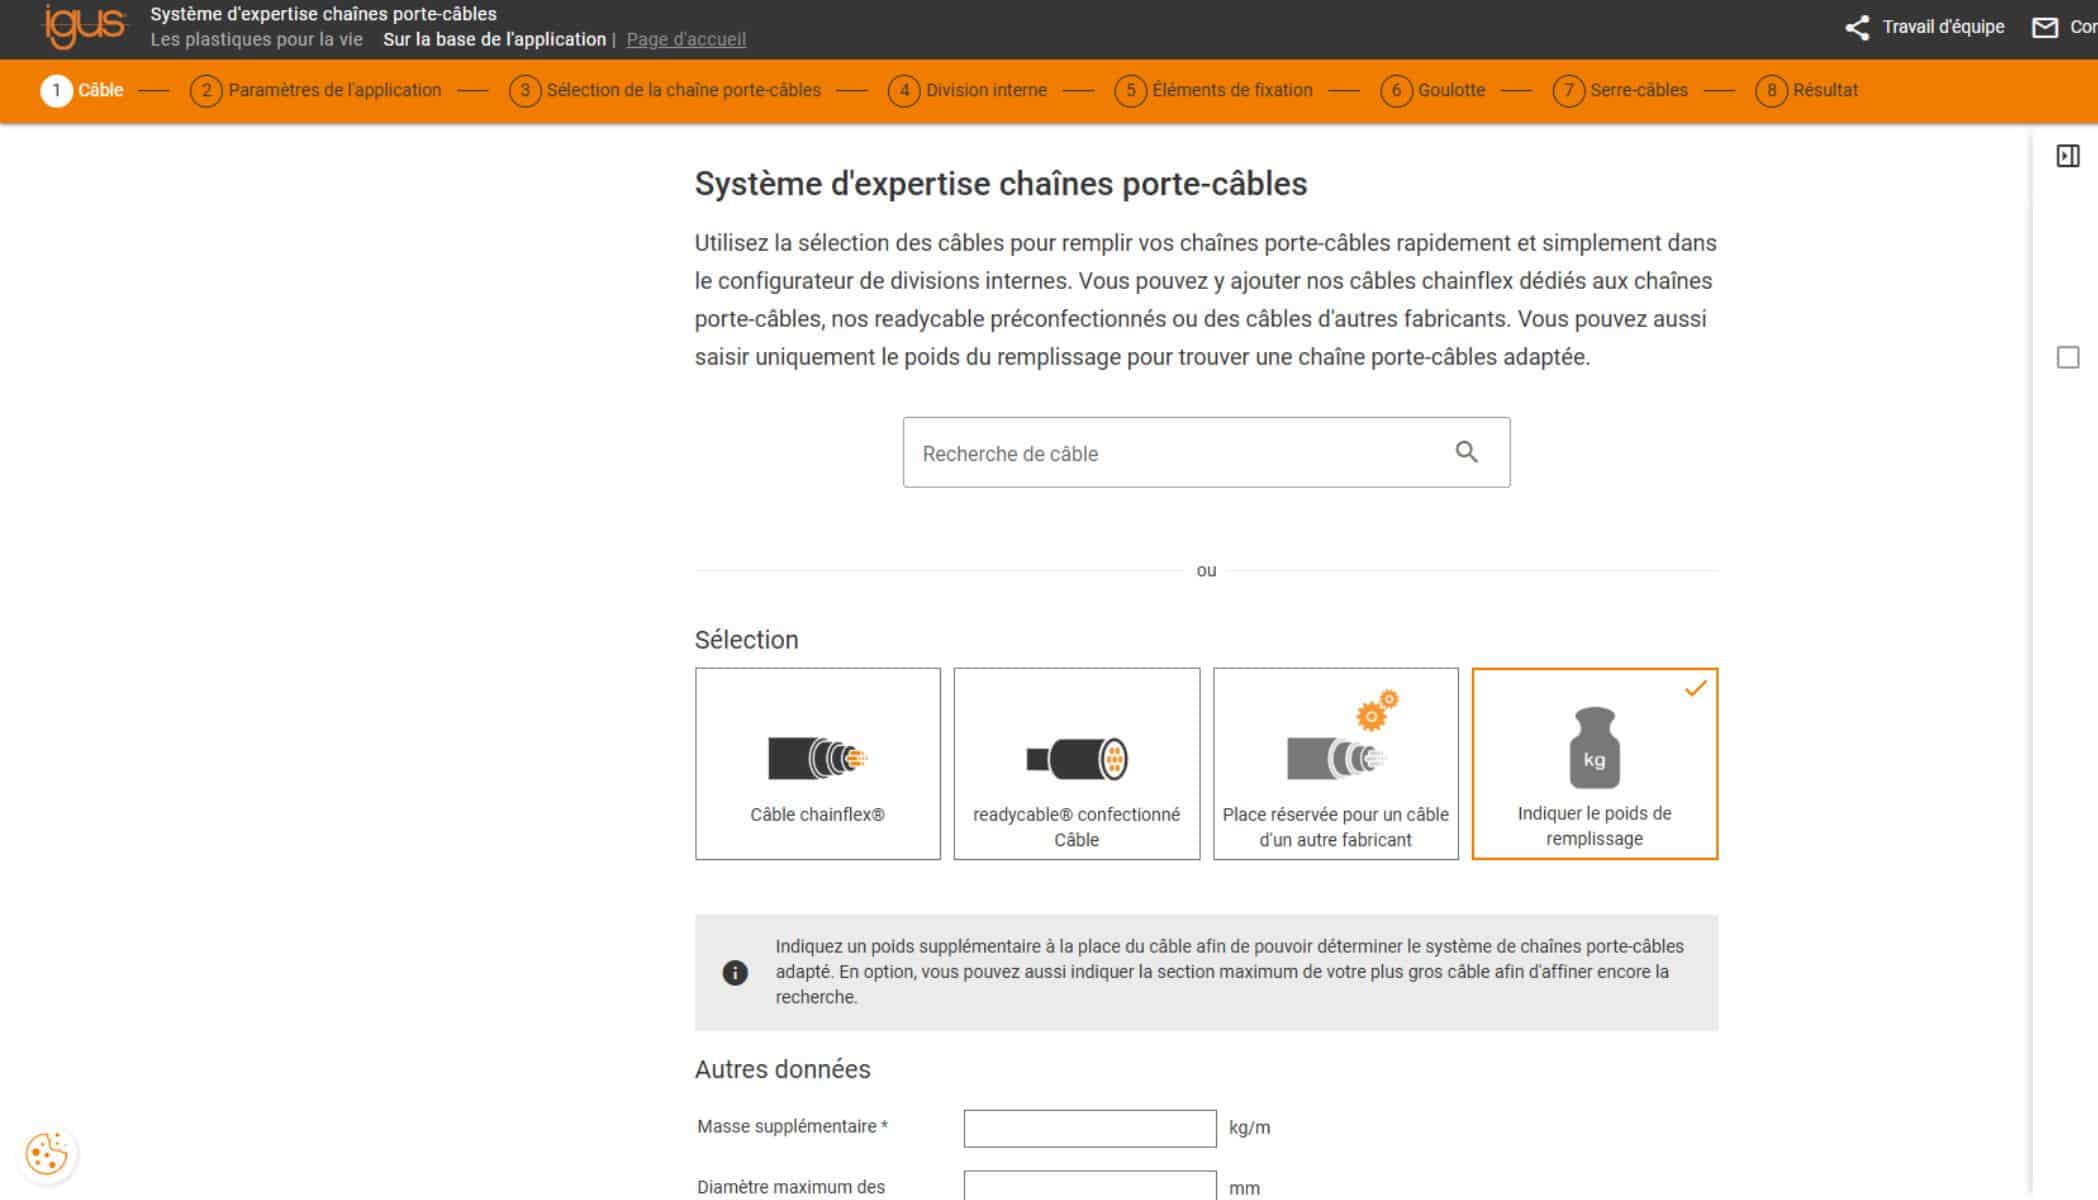Click the mail contact envelope icon
This screenshot has height=1200, width=2098.
[2045, 27]
